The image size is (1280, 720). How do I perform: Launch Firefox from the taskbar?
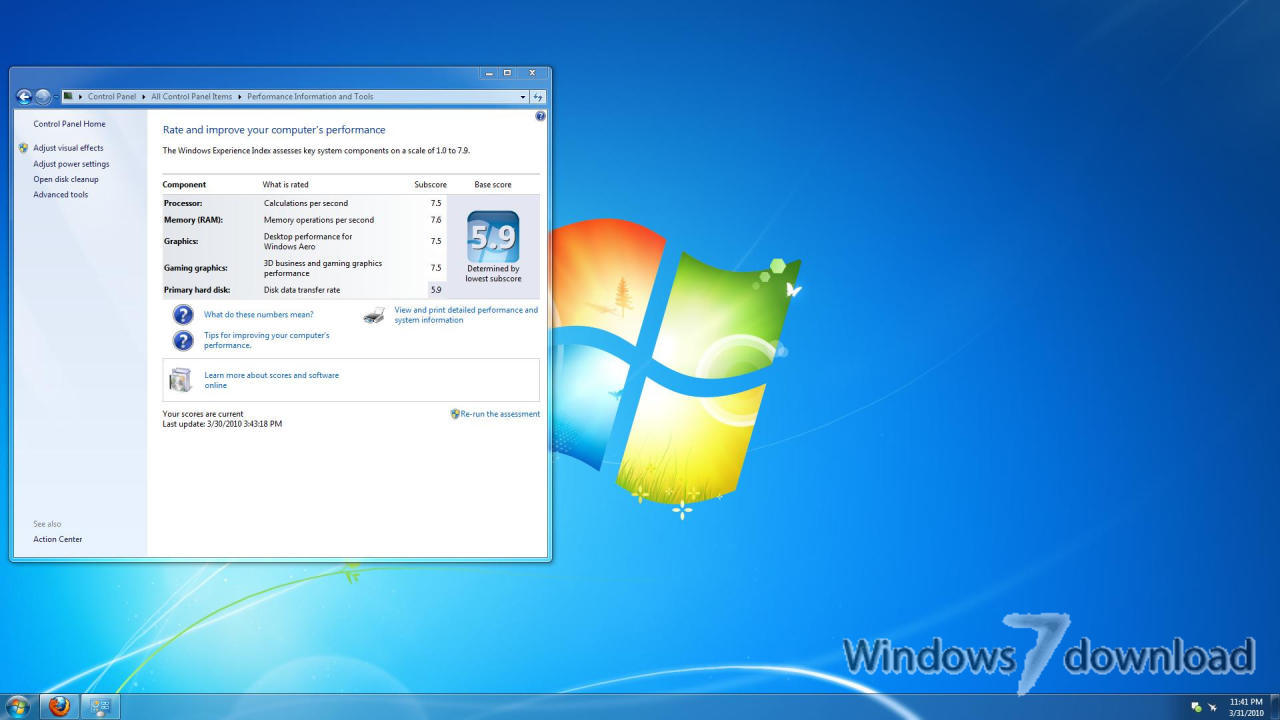point(59,707)
